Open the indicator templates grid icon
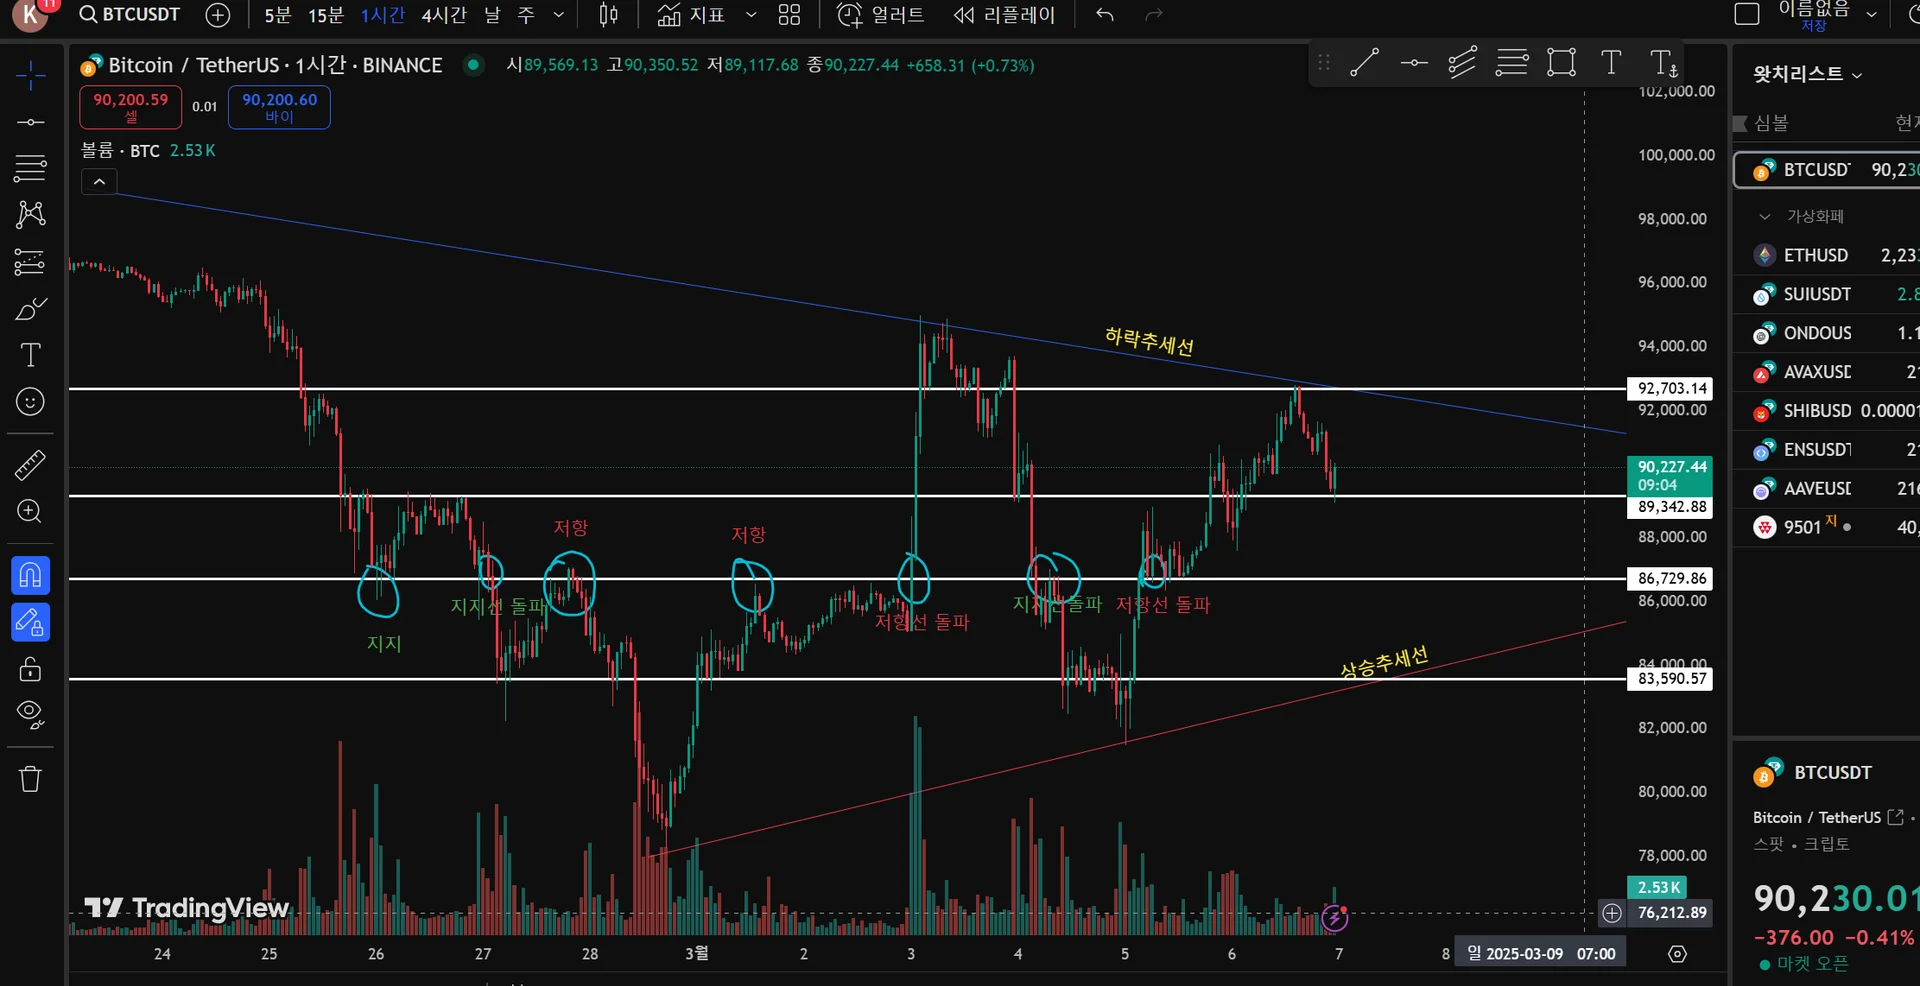The width and height of the screenshot is (1920, 986). point(790,15)
